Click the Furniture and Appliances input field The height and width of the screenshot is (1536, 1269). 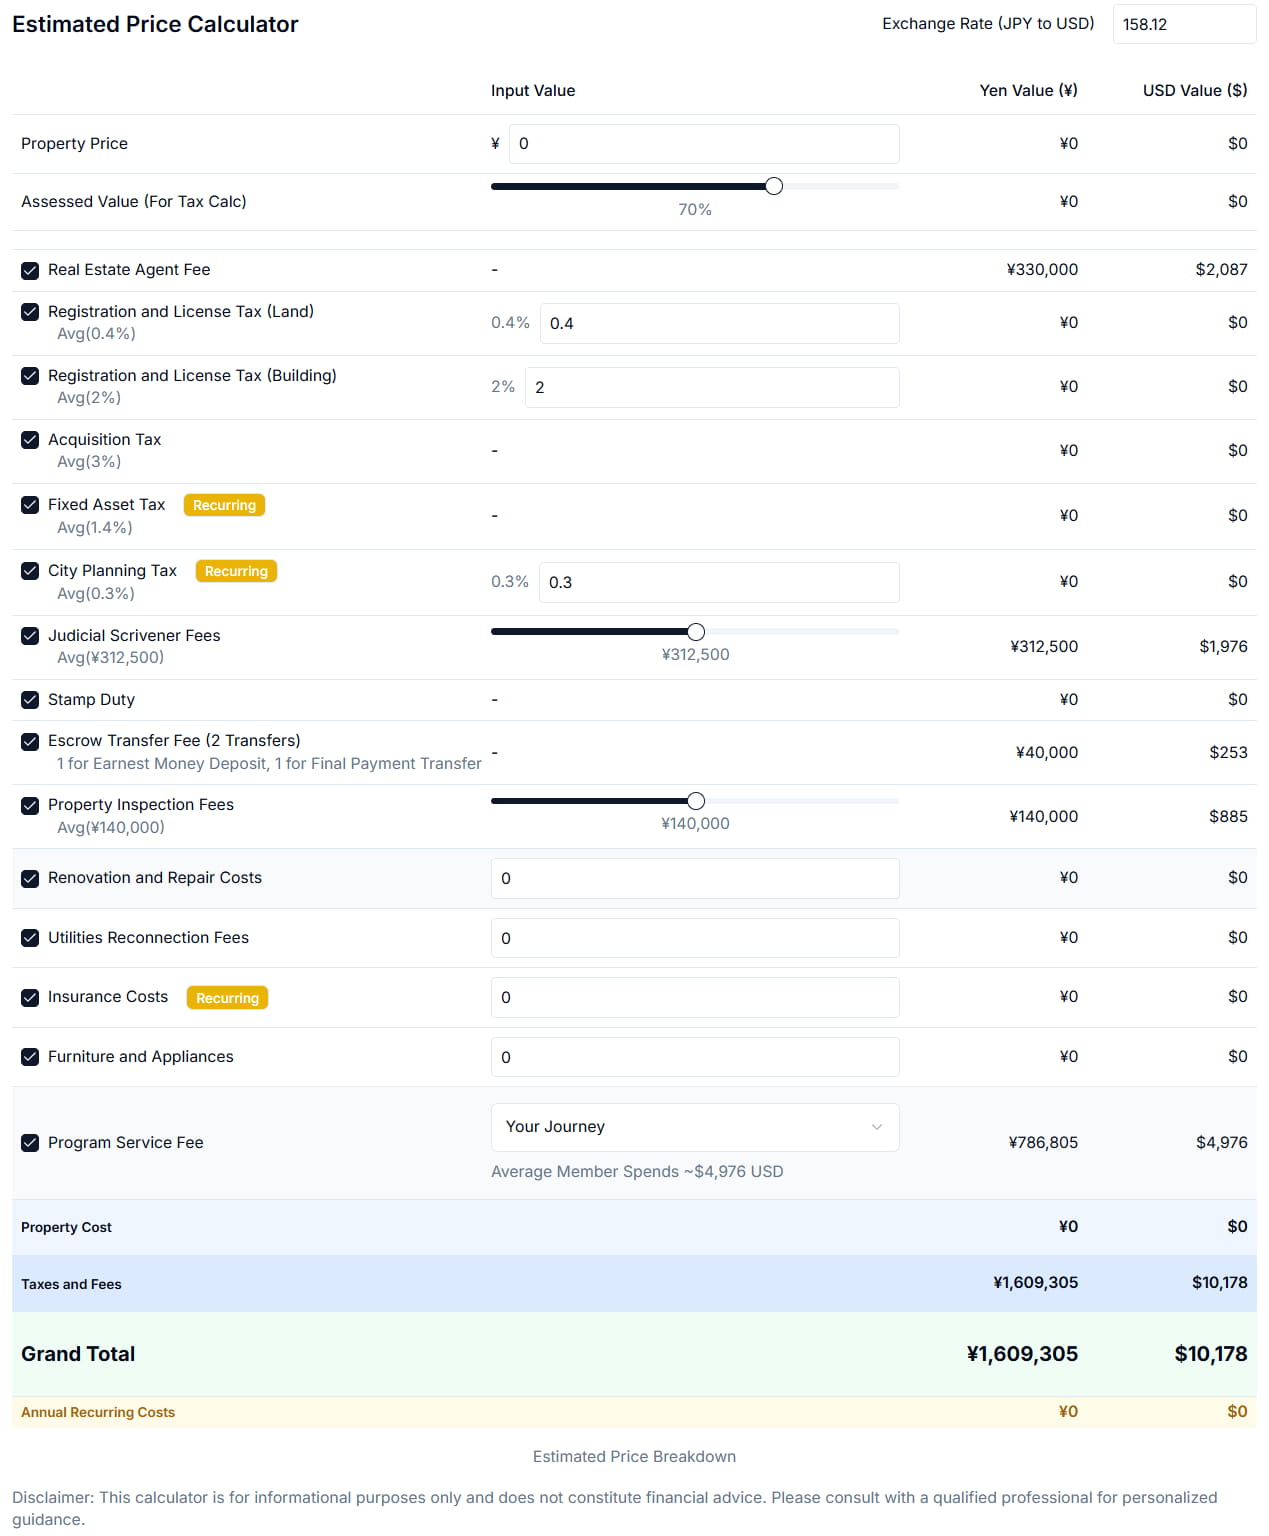point(694,1057)
